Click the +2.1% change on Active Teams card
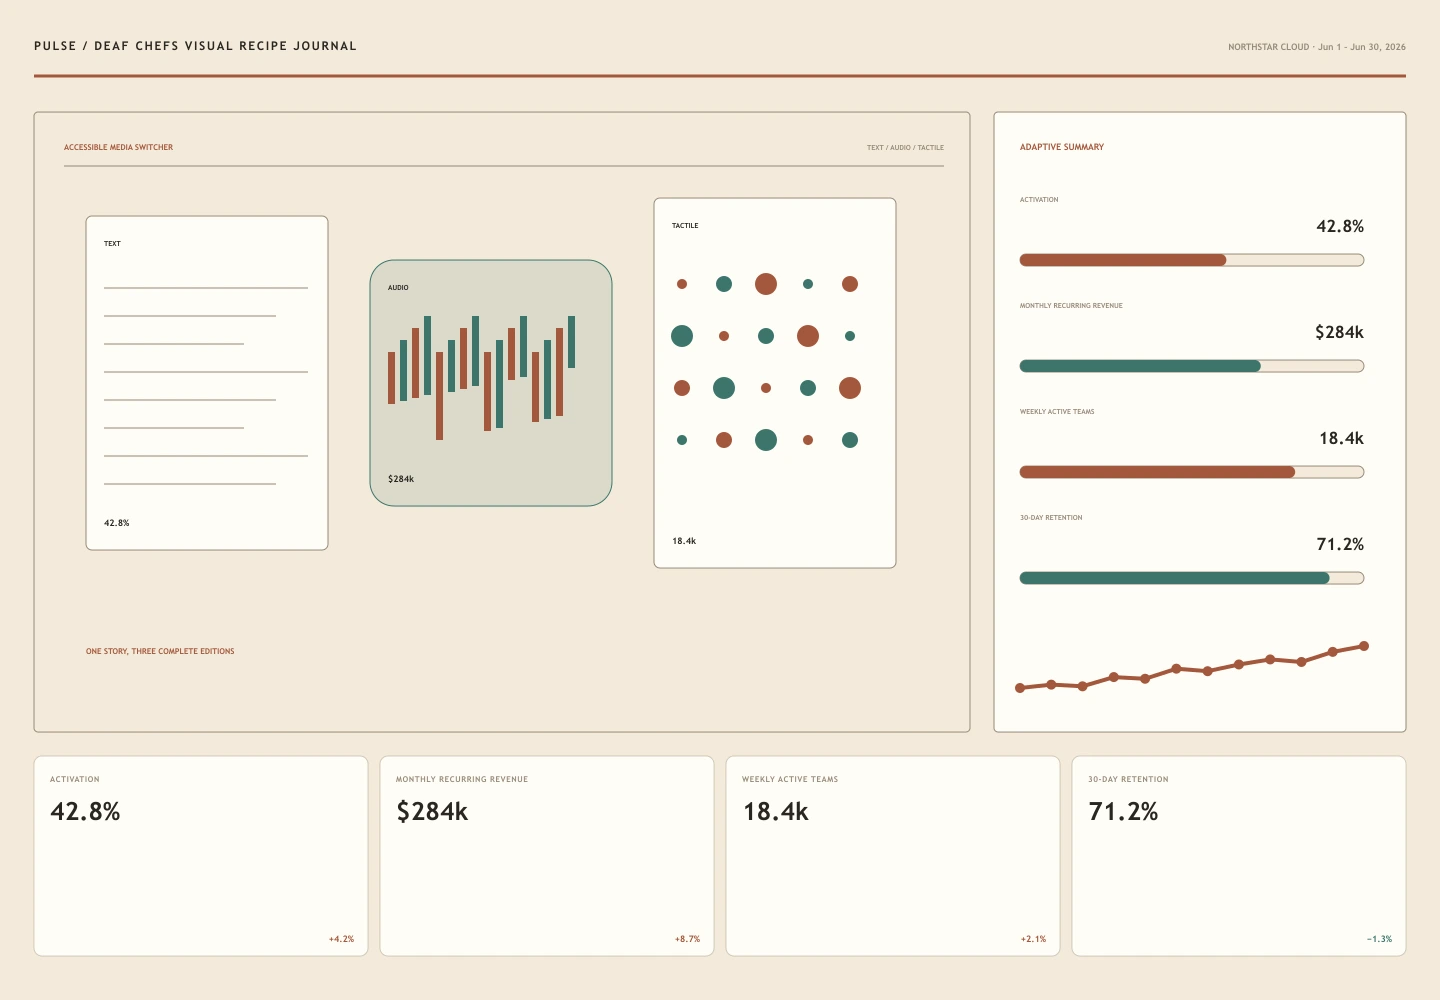Image resolution: width=1440 pixels, height=1000 pixels. 1033,939
